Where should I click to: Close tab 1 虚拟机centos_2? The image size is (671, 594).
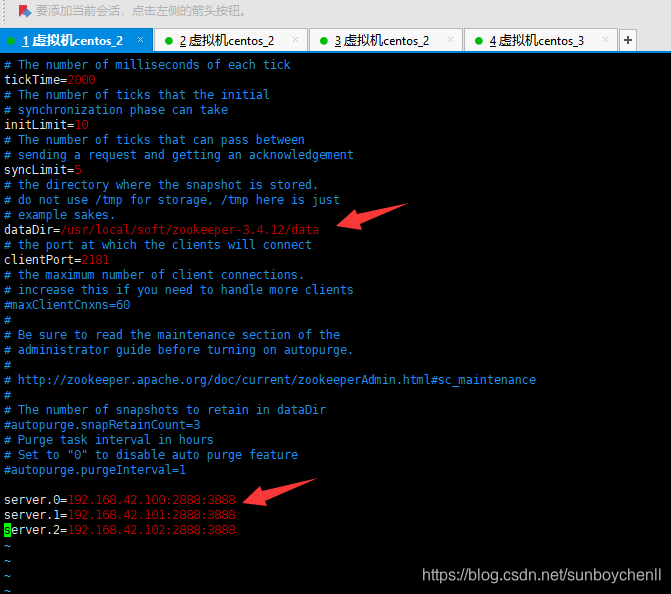tap(140, 40)
